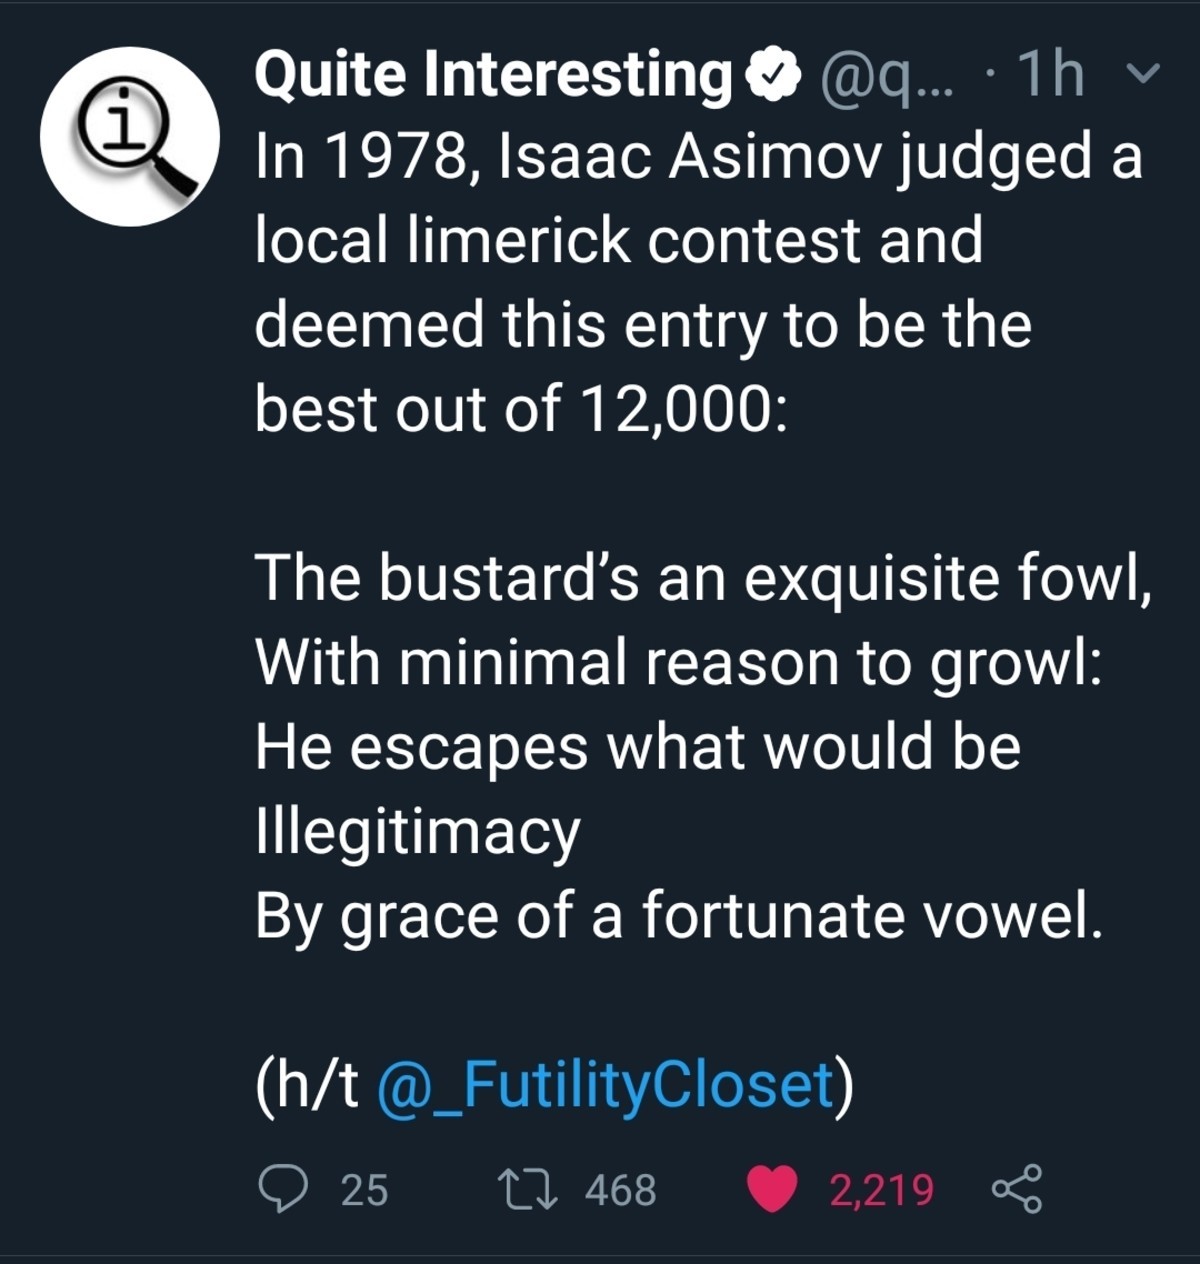The image size is (1200, 1264).
Task: Click the "With minimal reason to growl" line
Action: pos(678,662)
